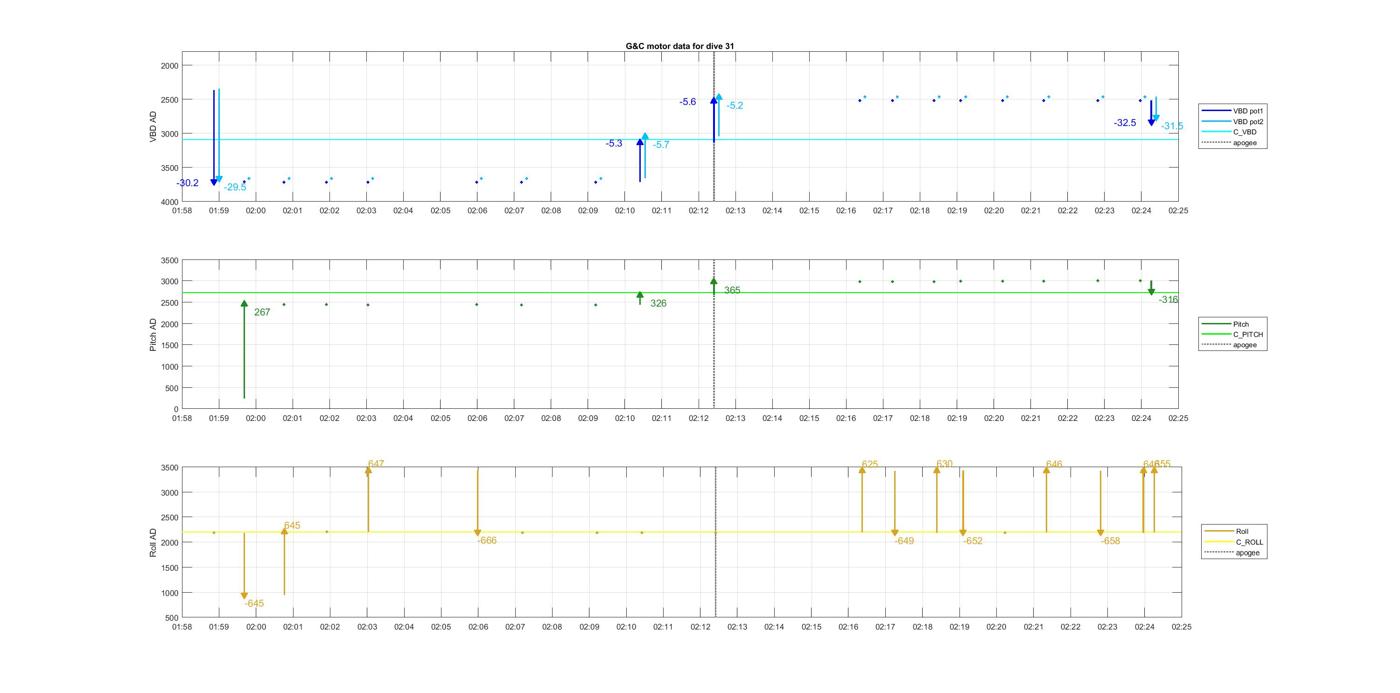
Task: Click the '-666' roll value label
Action: tap(487, 541)
